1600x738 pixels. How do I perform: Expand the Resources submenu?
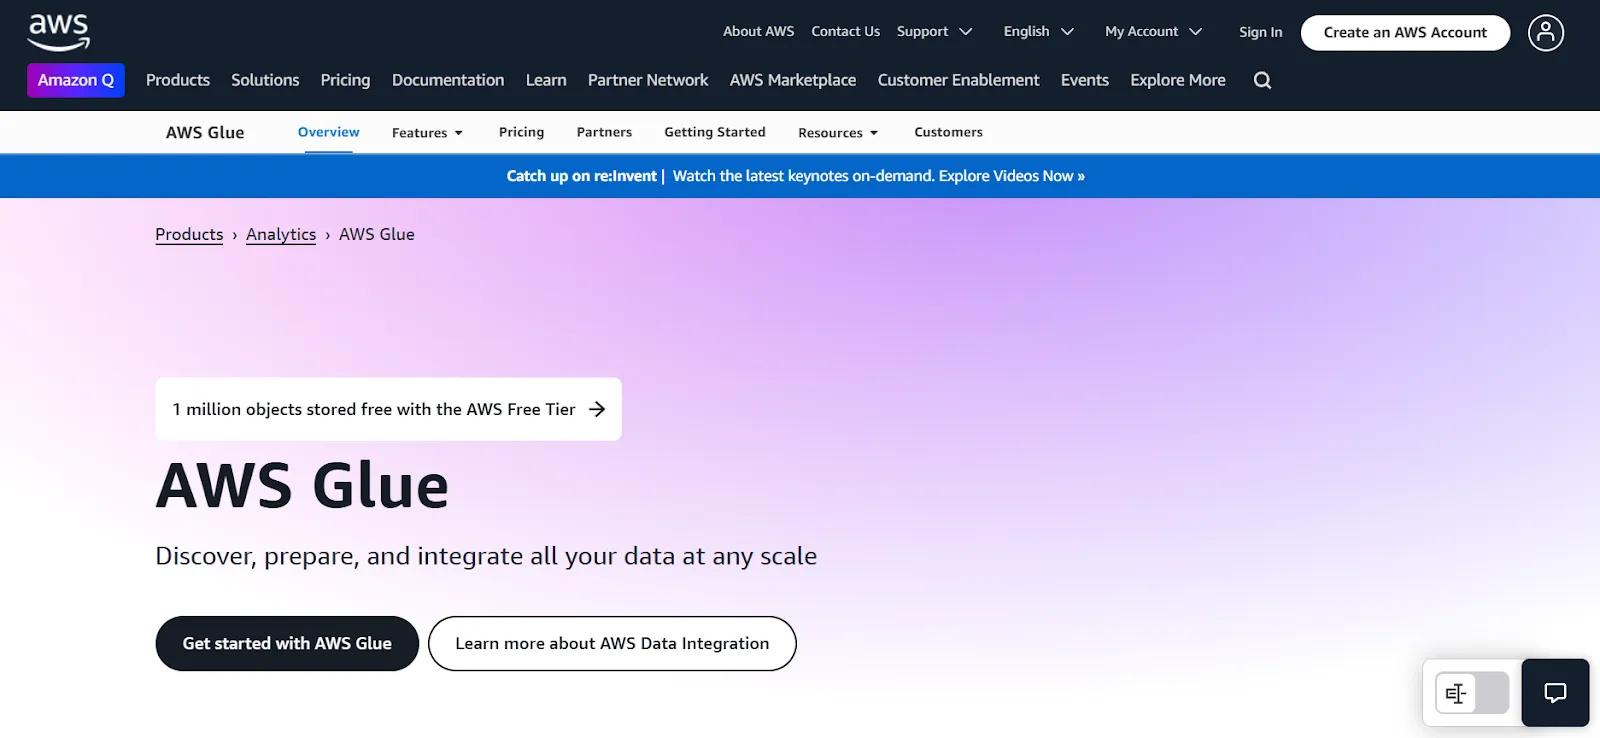(838, 133)
